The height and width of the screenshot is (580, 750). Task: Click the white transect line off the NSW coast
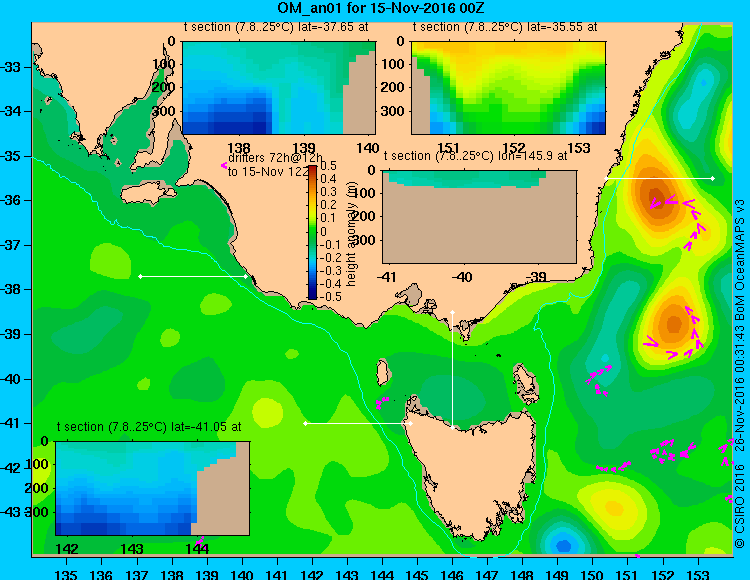pyautogui.click(x=659, y=178)
